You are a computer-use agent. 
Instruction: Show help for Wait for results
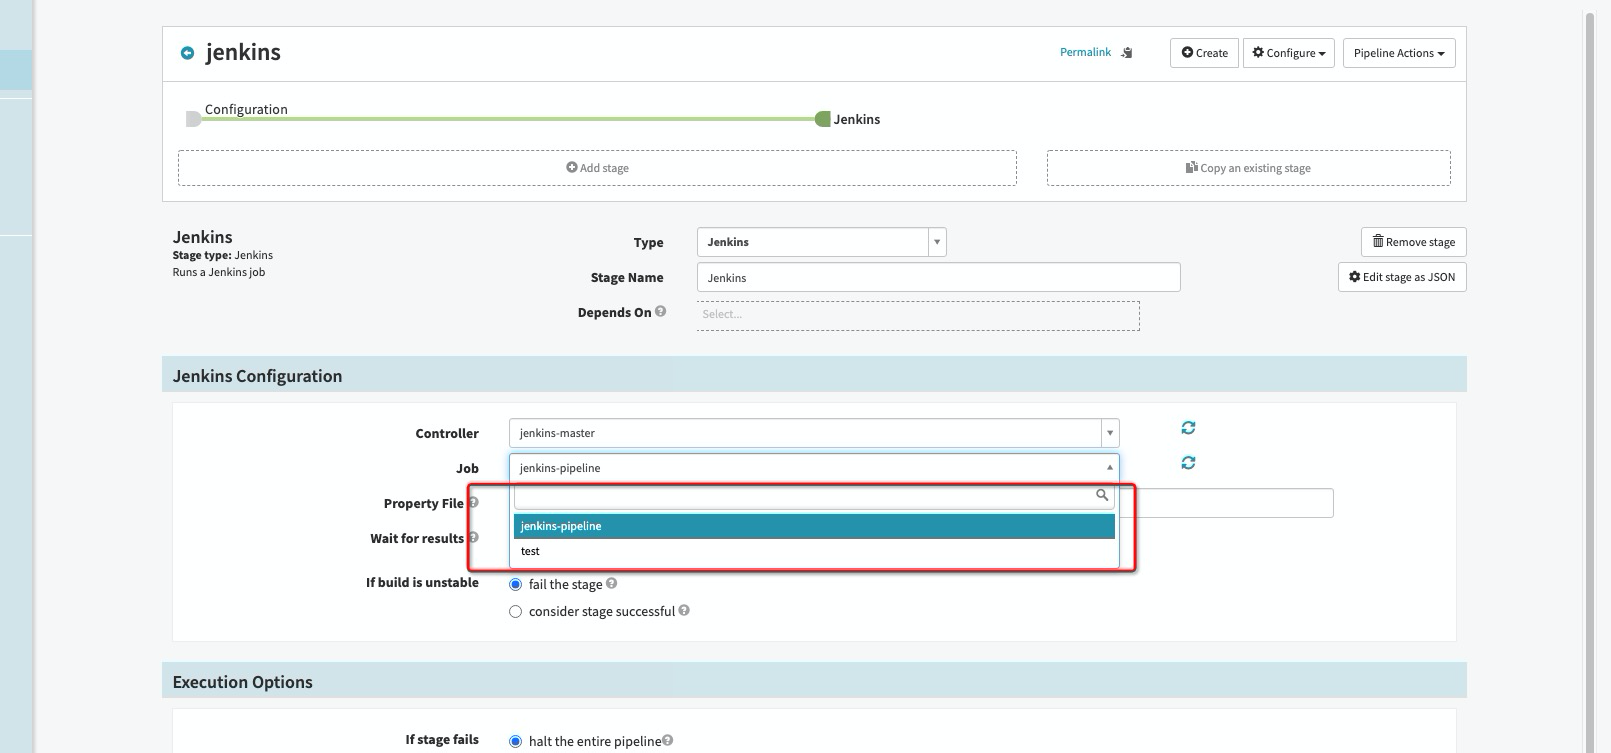pos(473,537)
